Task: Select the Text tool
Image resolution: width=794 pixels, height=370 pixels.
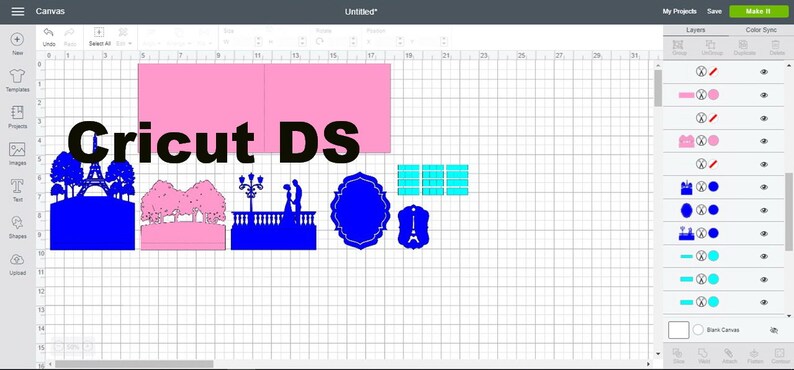Action: (17, 186)
